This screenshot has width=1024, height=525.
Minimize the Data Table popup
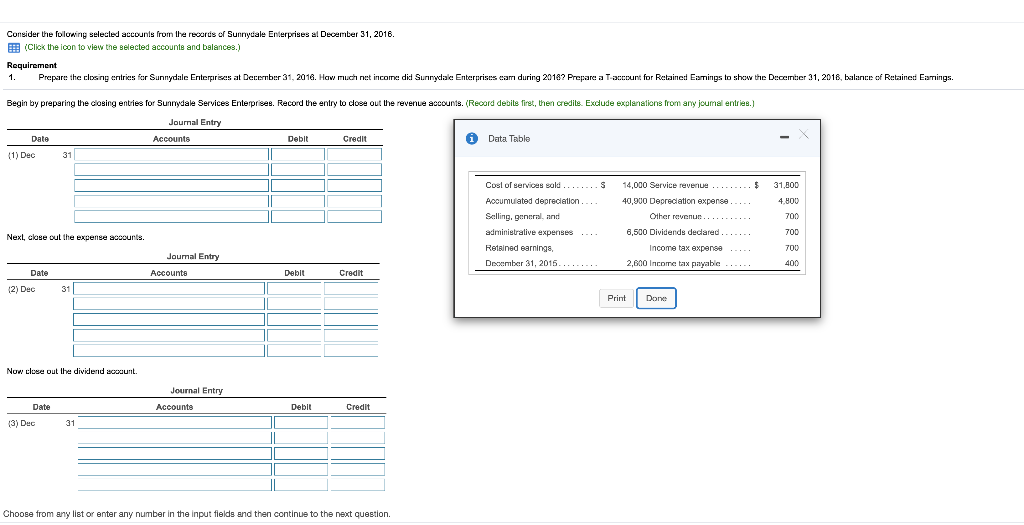(x=785, y=137)
